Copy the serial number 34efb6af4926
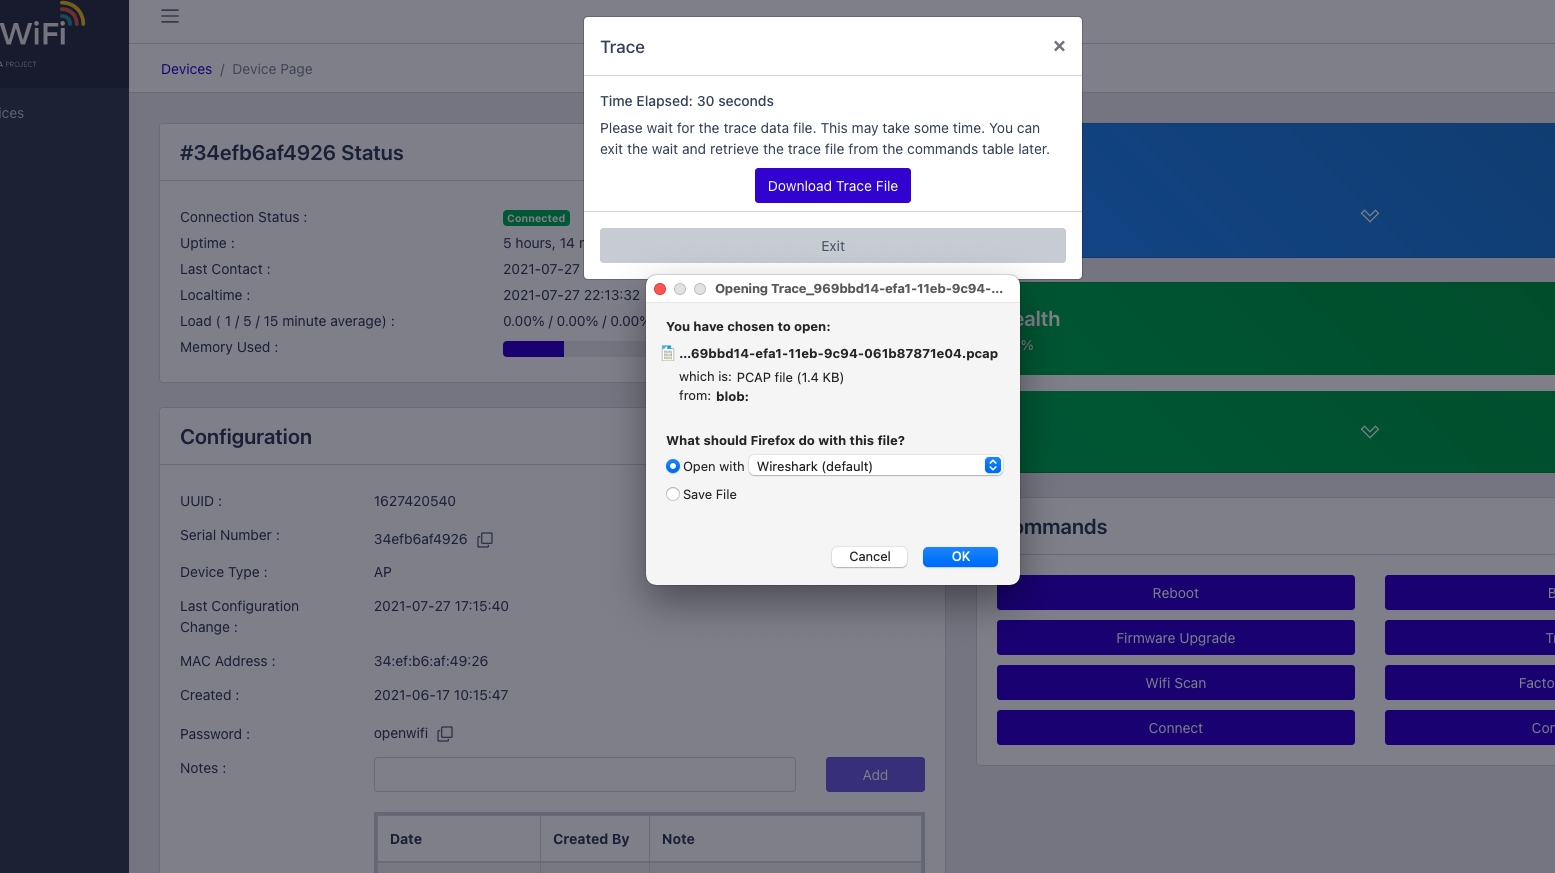Image resolution: width=1555 pixels, height=873 pixels. tap(485, 540)
